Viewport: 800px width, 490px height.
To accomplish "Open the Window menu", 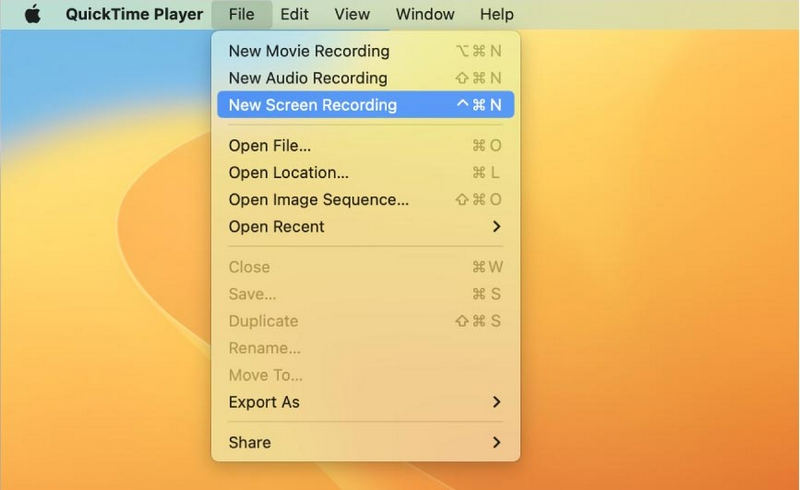I will click(425, 14).
